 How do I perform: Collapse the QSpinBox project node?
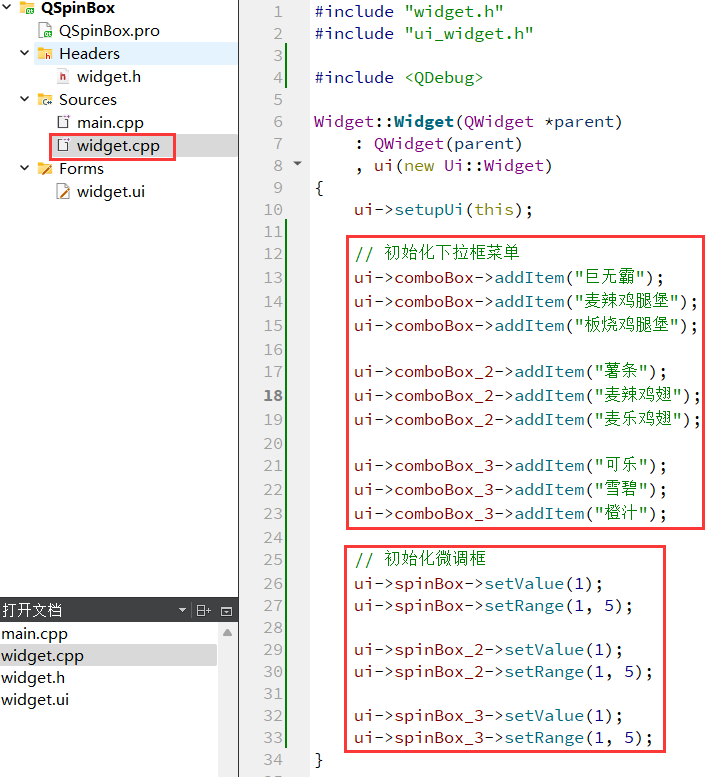coord(7,7)
